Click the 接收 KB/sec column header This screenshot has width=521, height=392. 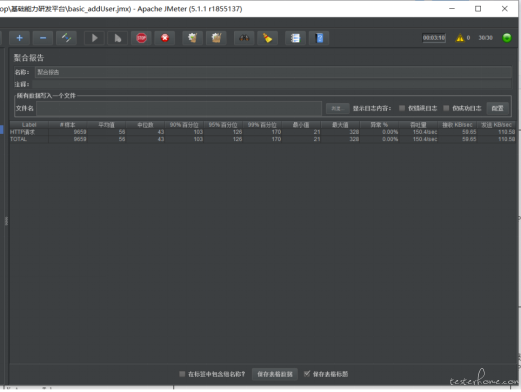[457, 125]
